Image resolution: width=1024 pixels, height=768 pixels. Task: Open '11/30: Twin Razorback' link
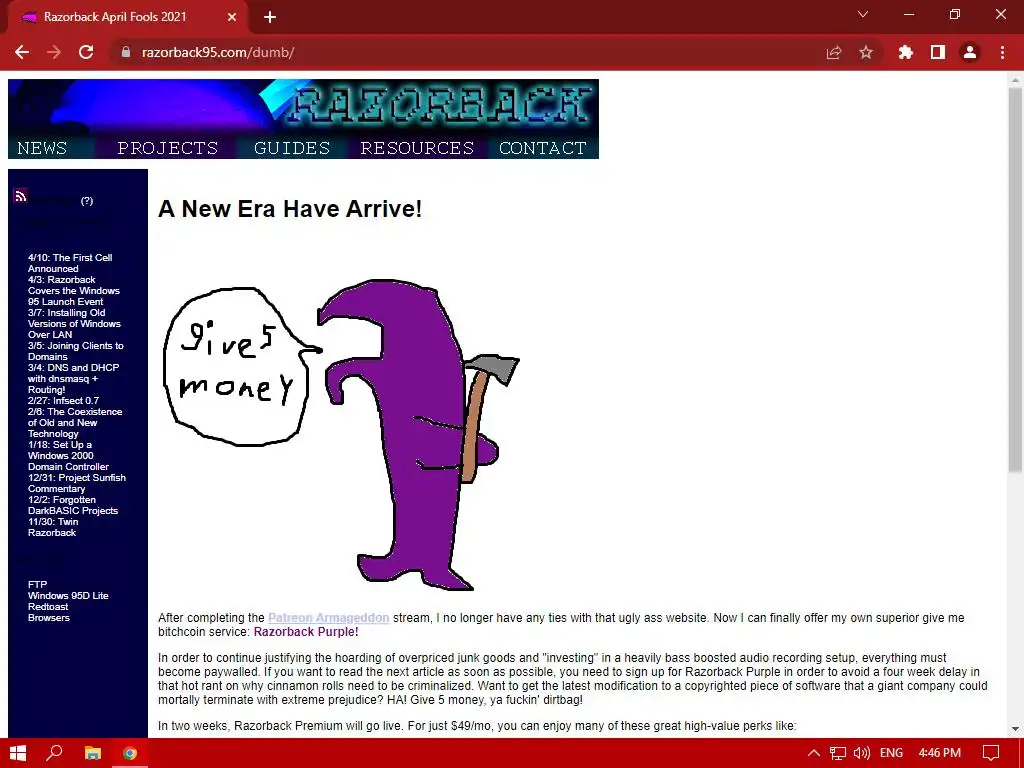point(53,527)
